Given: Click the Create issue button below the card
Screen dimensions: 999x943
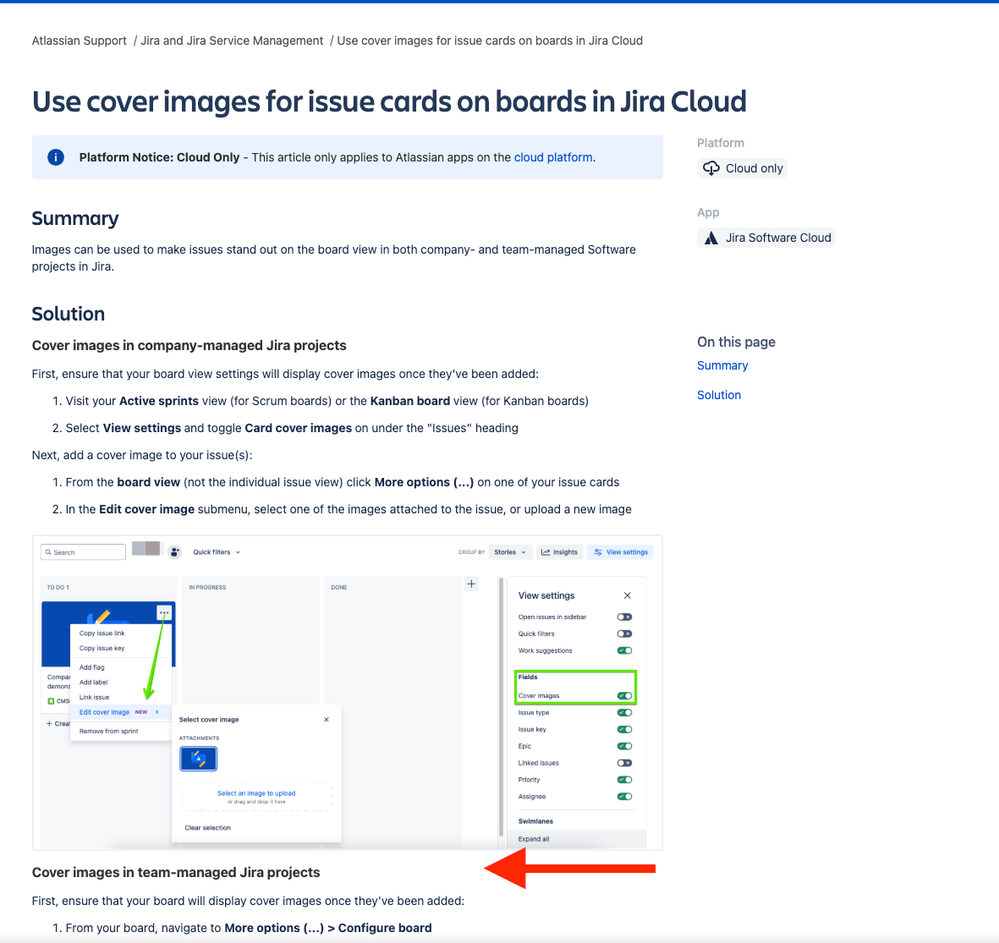Looking at the screenshot, I should click(58, 724).
